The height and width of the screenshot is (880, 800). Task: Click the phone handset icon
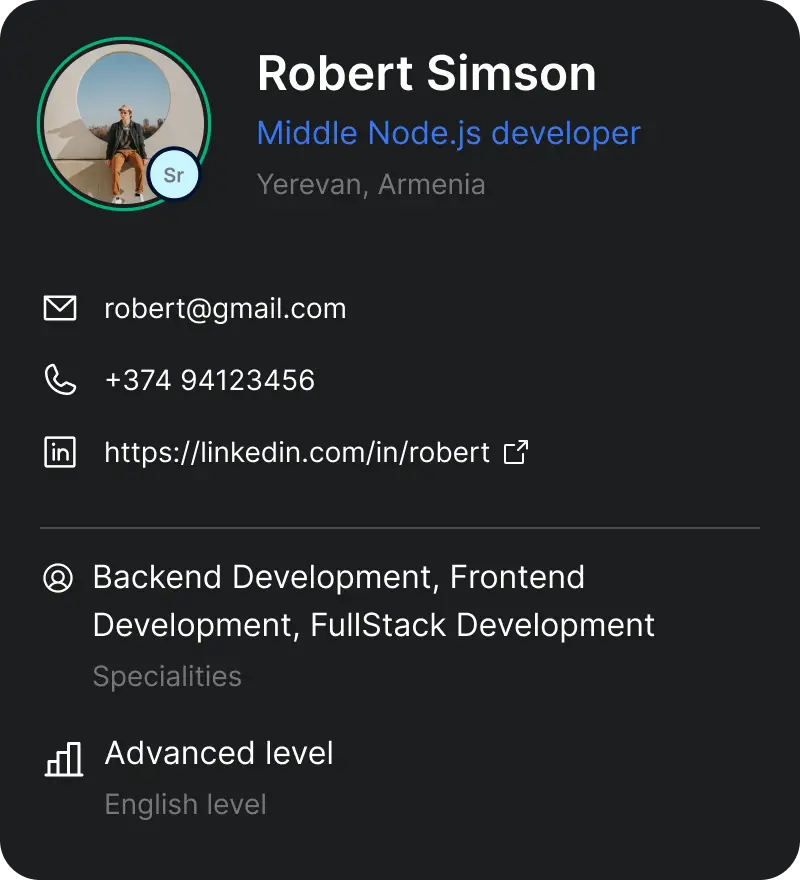(60, 380)
